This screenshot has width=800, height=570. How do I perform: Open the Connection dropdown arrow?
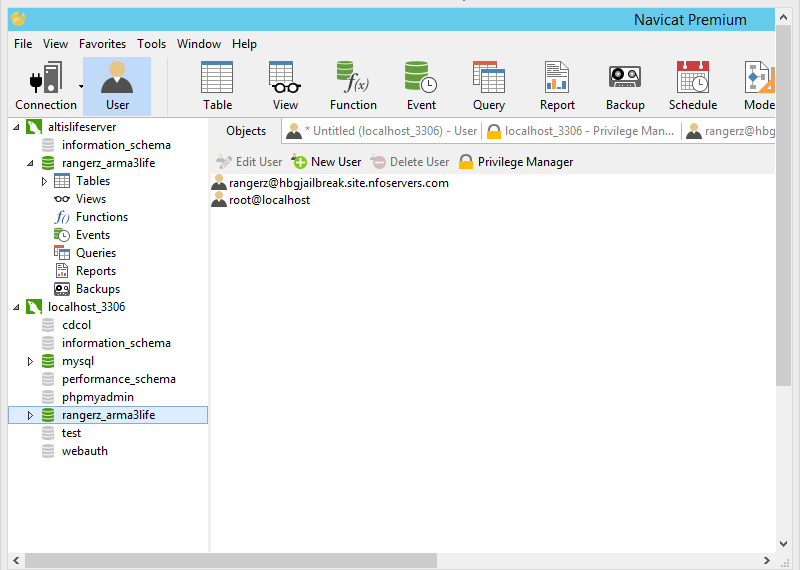click(81, 86)
